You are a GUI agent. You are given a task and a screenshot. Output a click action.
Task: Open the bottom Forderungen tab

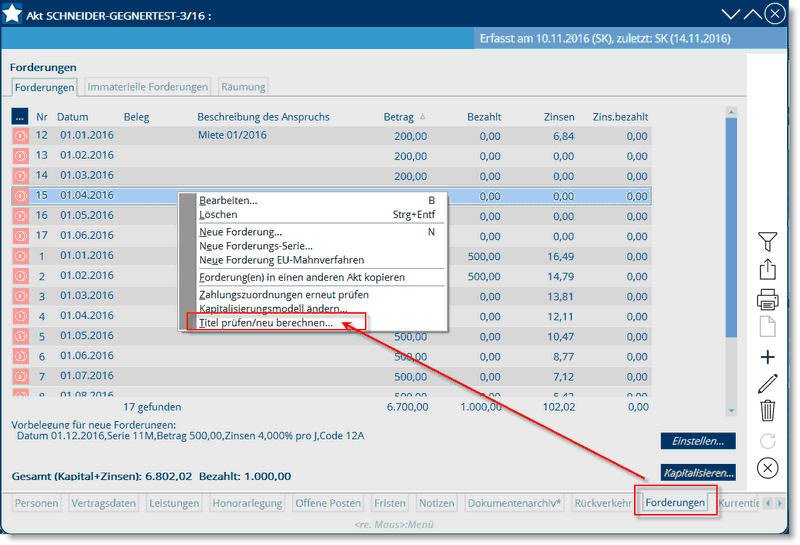(x=675, y=503)
